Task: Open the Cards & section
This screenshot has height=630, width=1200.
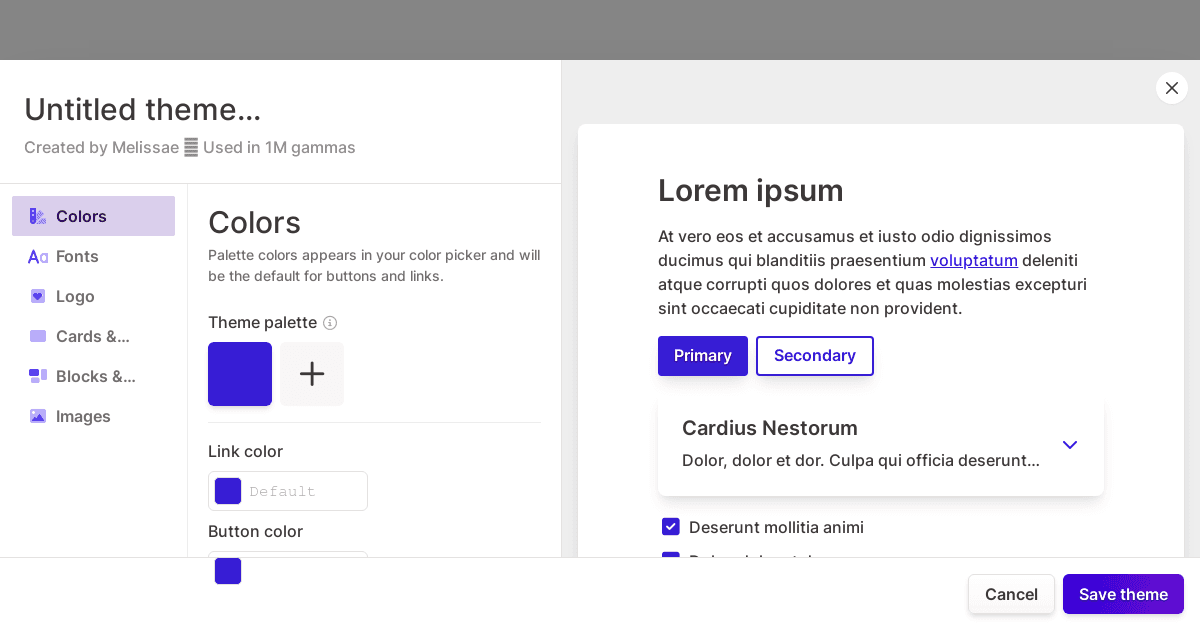Action: pos(93,336)
